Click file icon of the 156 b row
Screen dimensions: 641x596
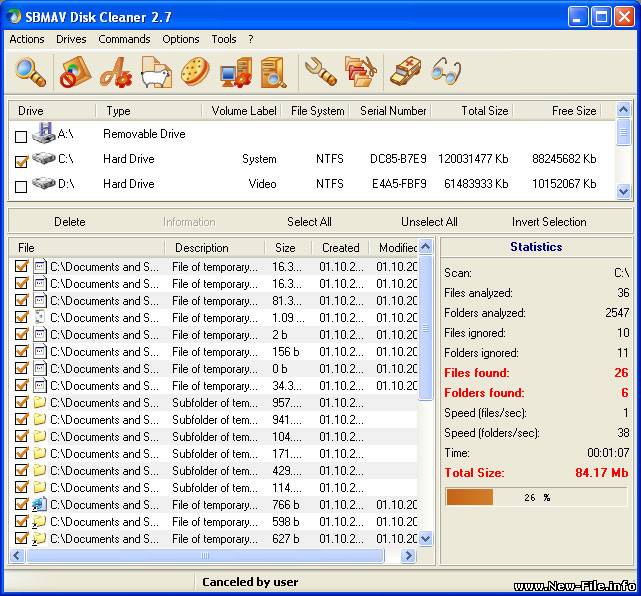point(40,352)
